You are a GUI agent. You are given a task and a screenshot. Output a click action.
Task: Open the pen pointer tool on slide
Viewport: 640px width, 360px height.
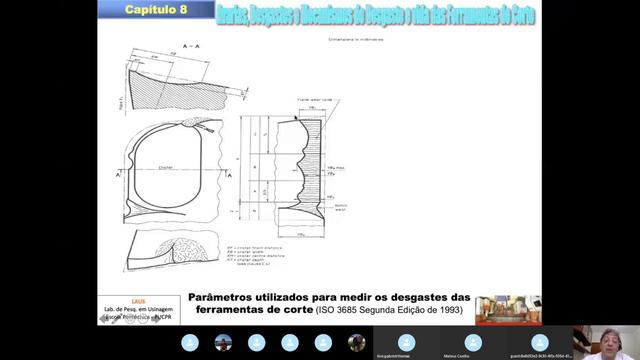(117, 319)
